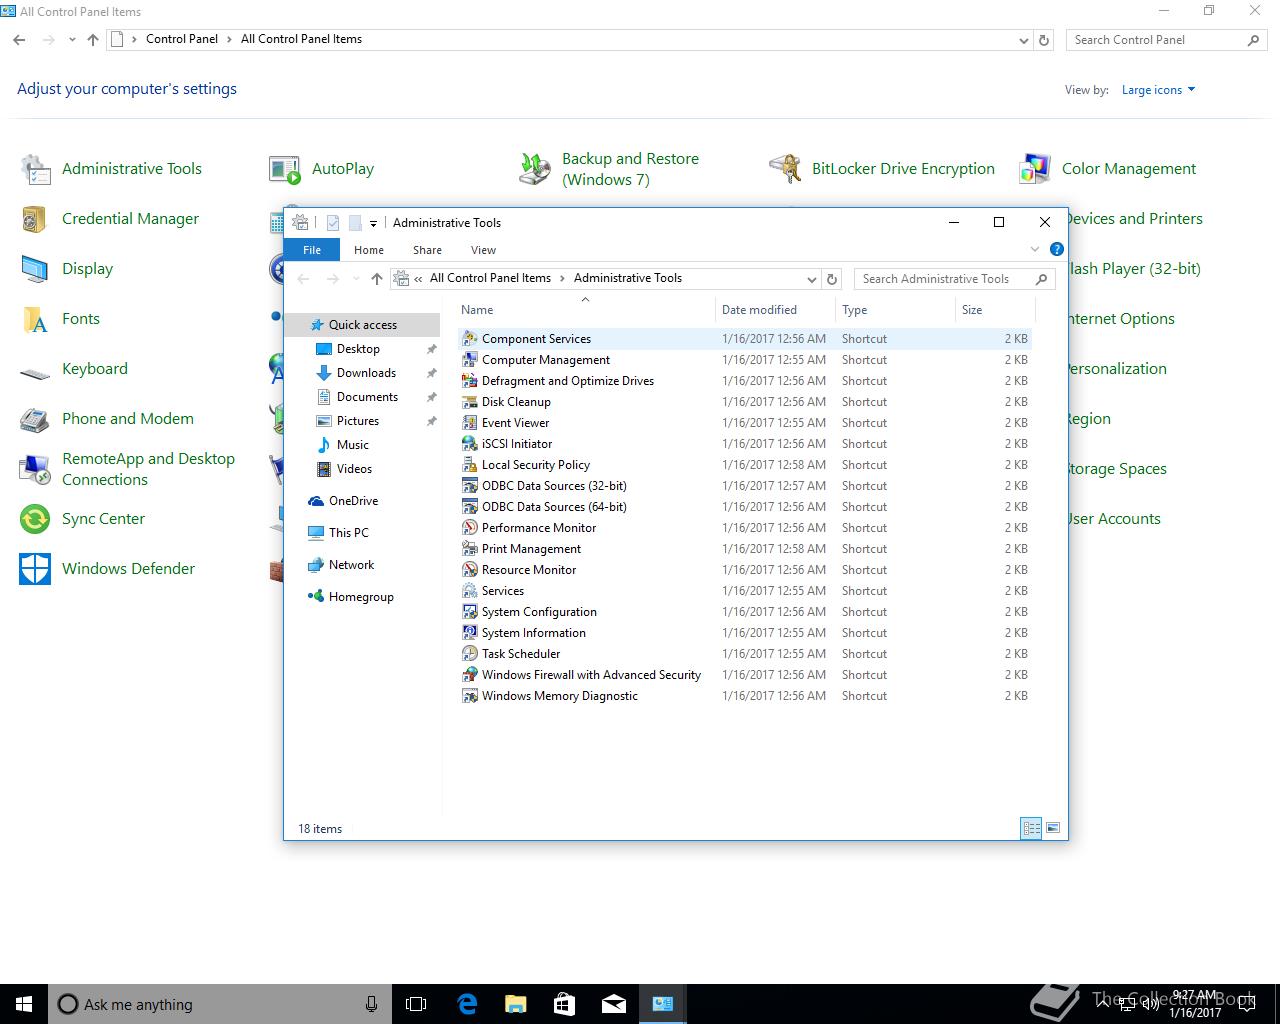Refresh the Administrative Tools folder
This screenshot has height=1024, width=1280.
pos(832,279)
